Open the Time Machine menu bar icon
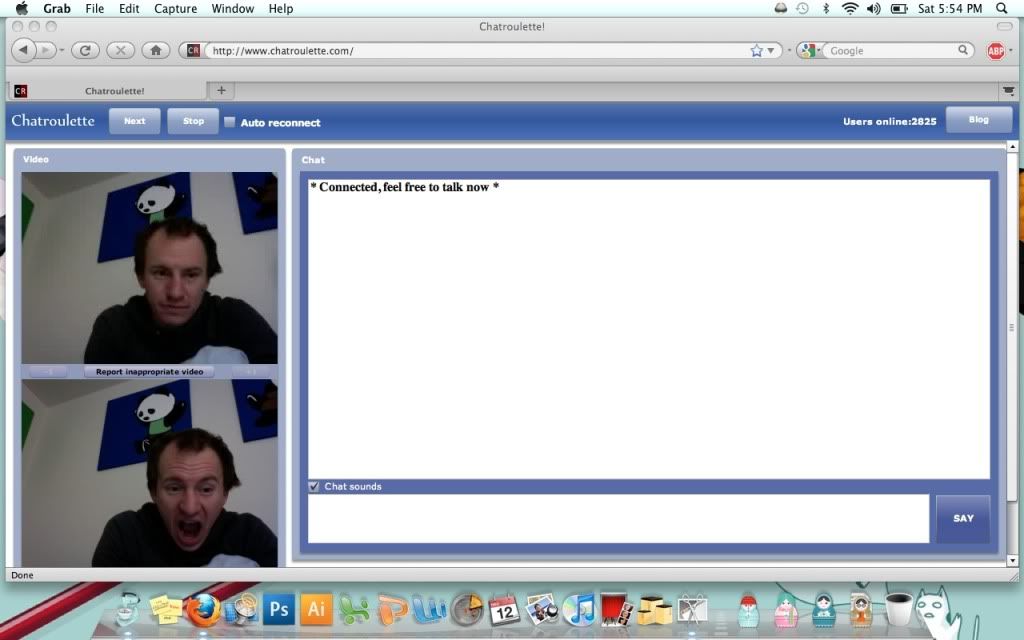The height and width of the screenshot is (640, 1024). [803, 8]
